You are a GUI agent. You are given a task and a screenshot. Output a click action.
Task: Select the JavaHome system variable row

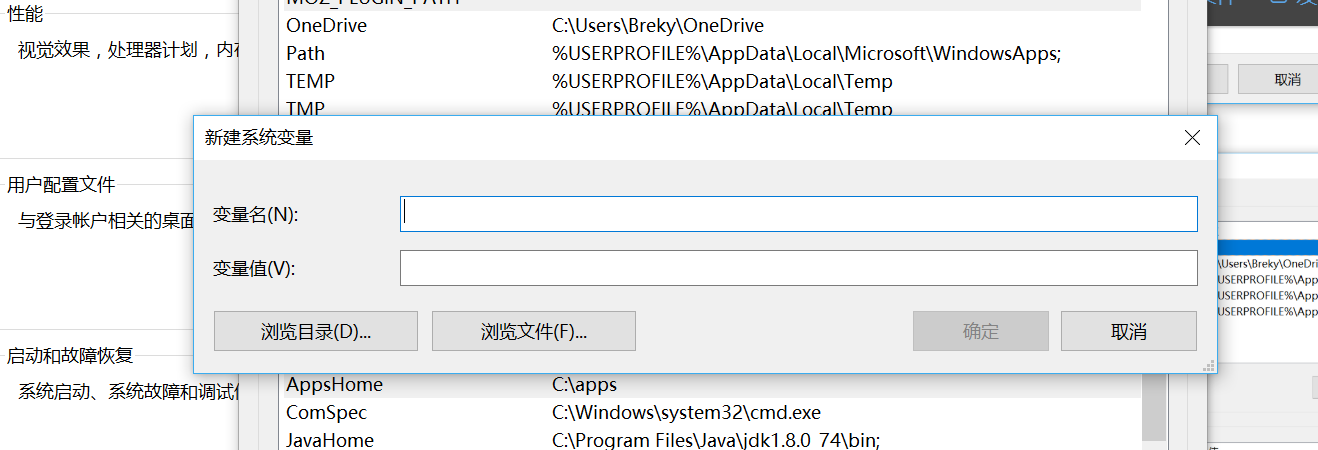click(711, 439)
